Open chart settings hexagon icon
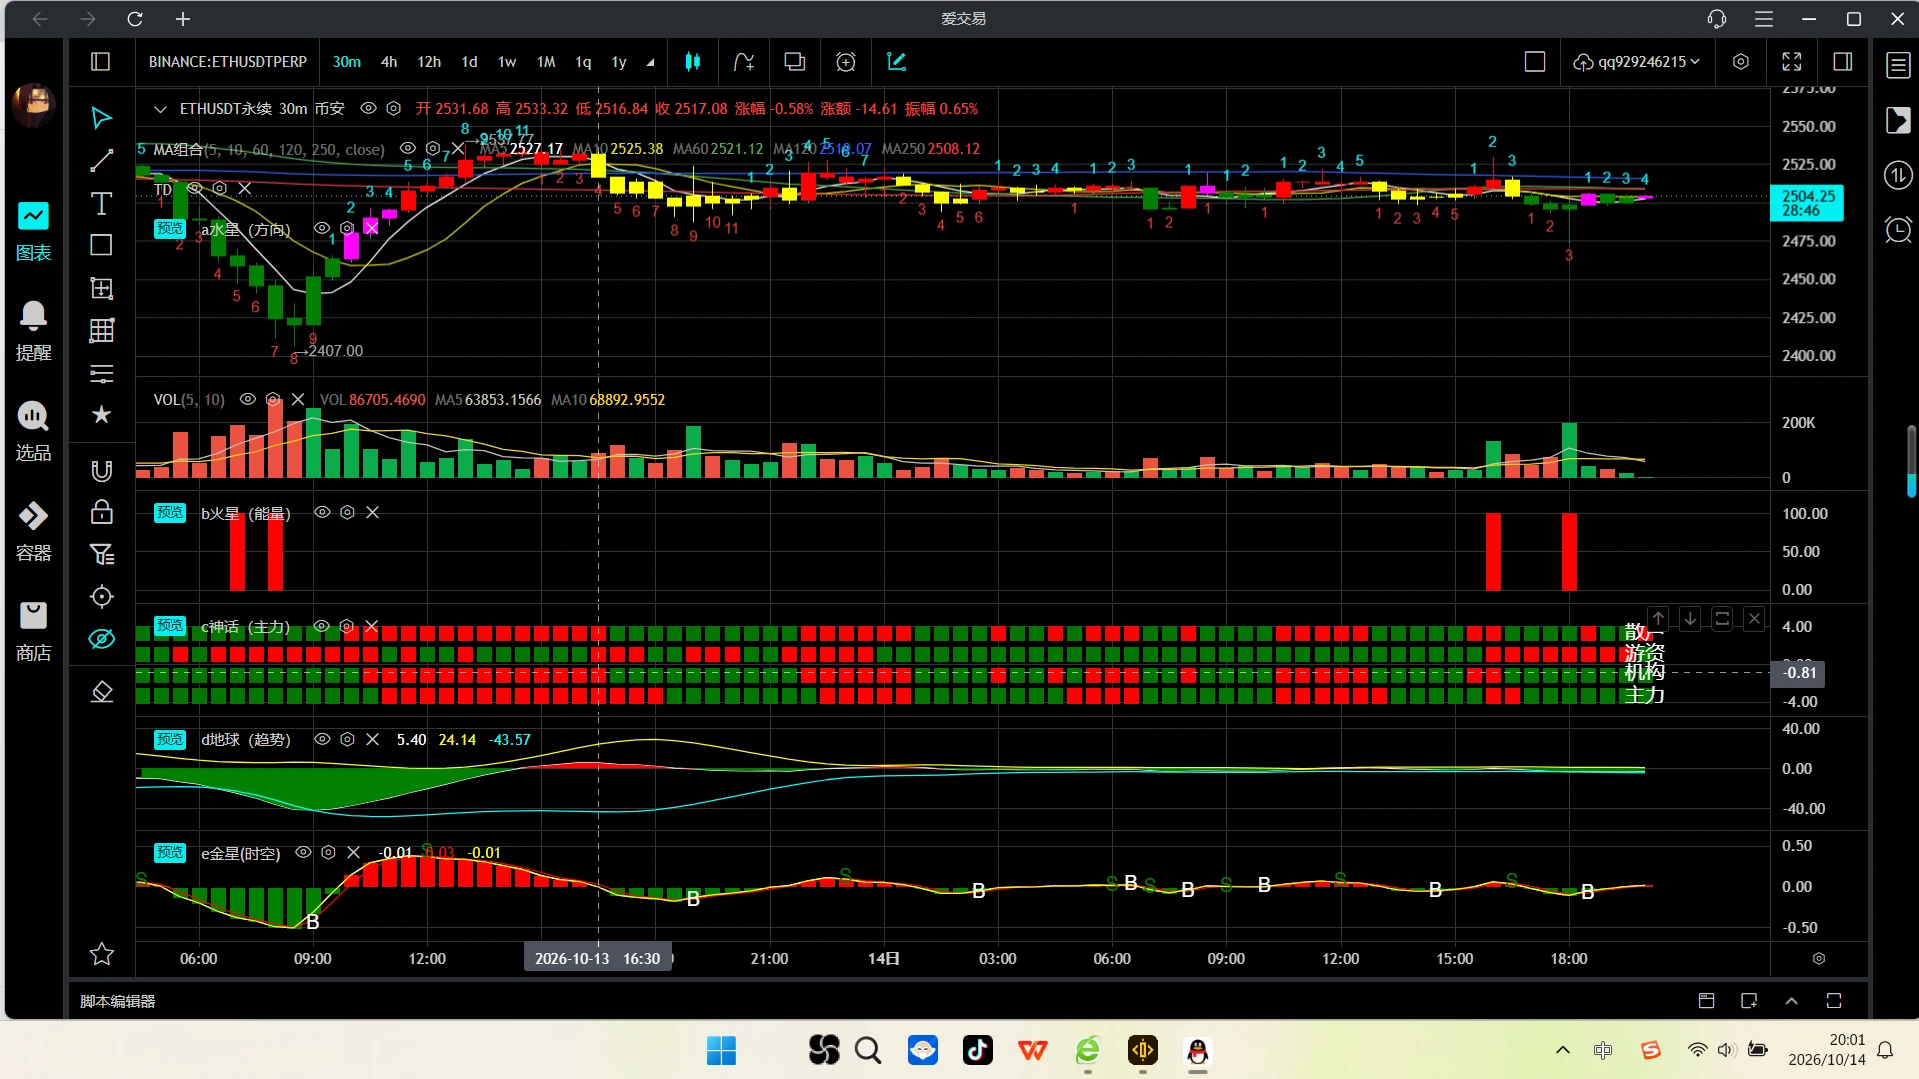This screenshot has height=1079, width=1919. [1741, 62]
